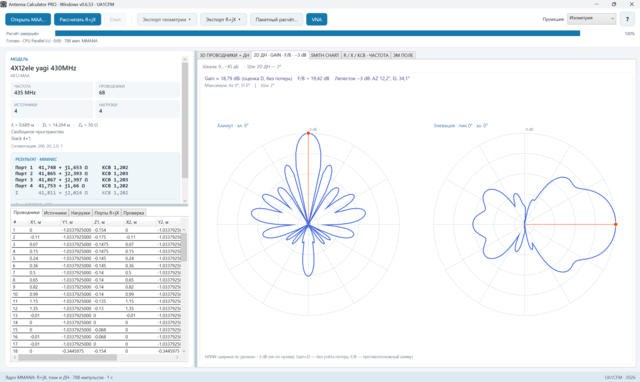
Task: Open Пакетный расчёт... dialog
Action: 276,19
